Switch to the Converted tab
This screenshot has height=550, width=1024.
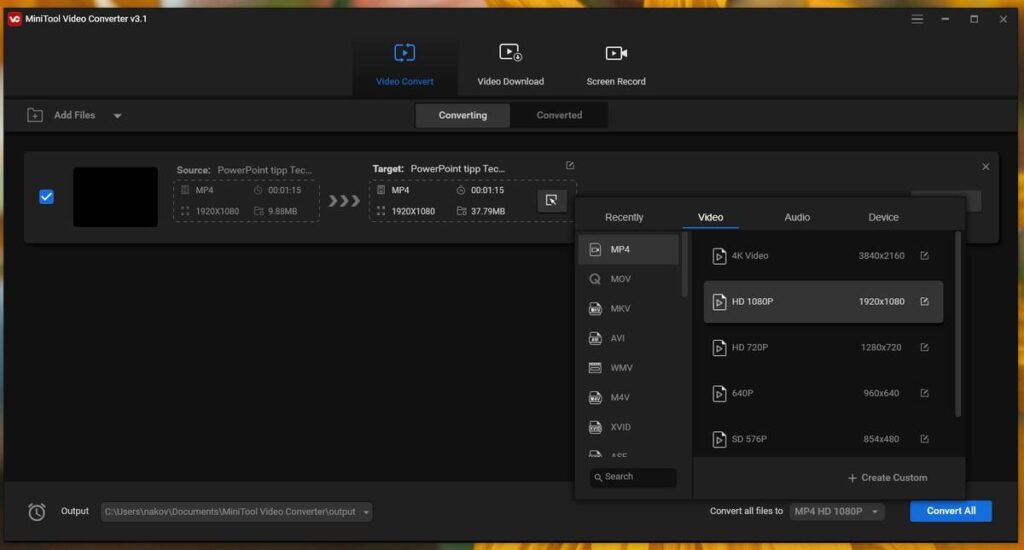(x=559, y=115)
